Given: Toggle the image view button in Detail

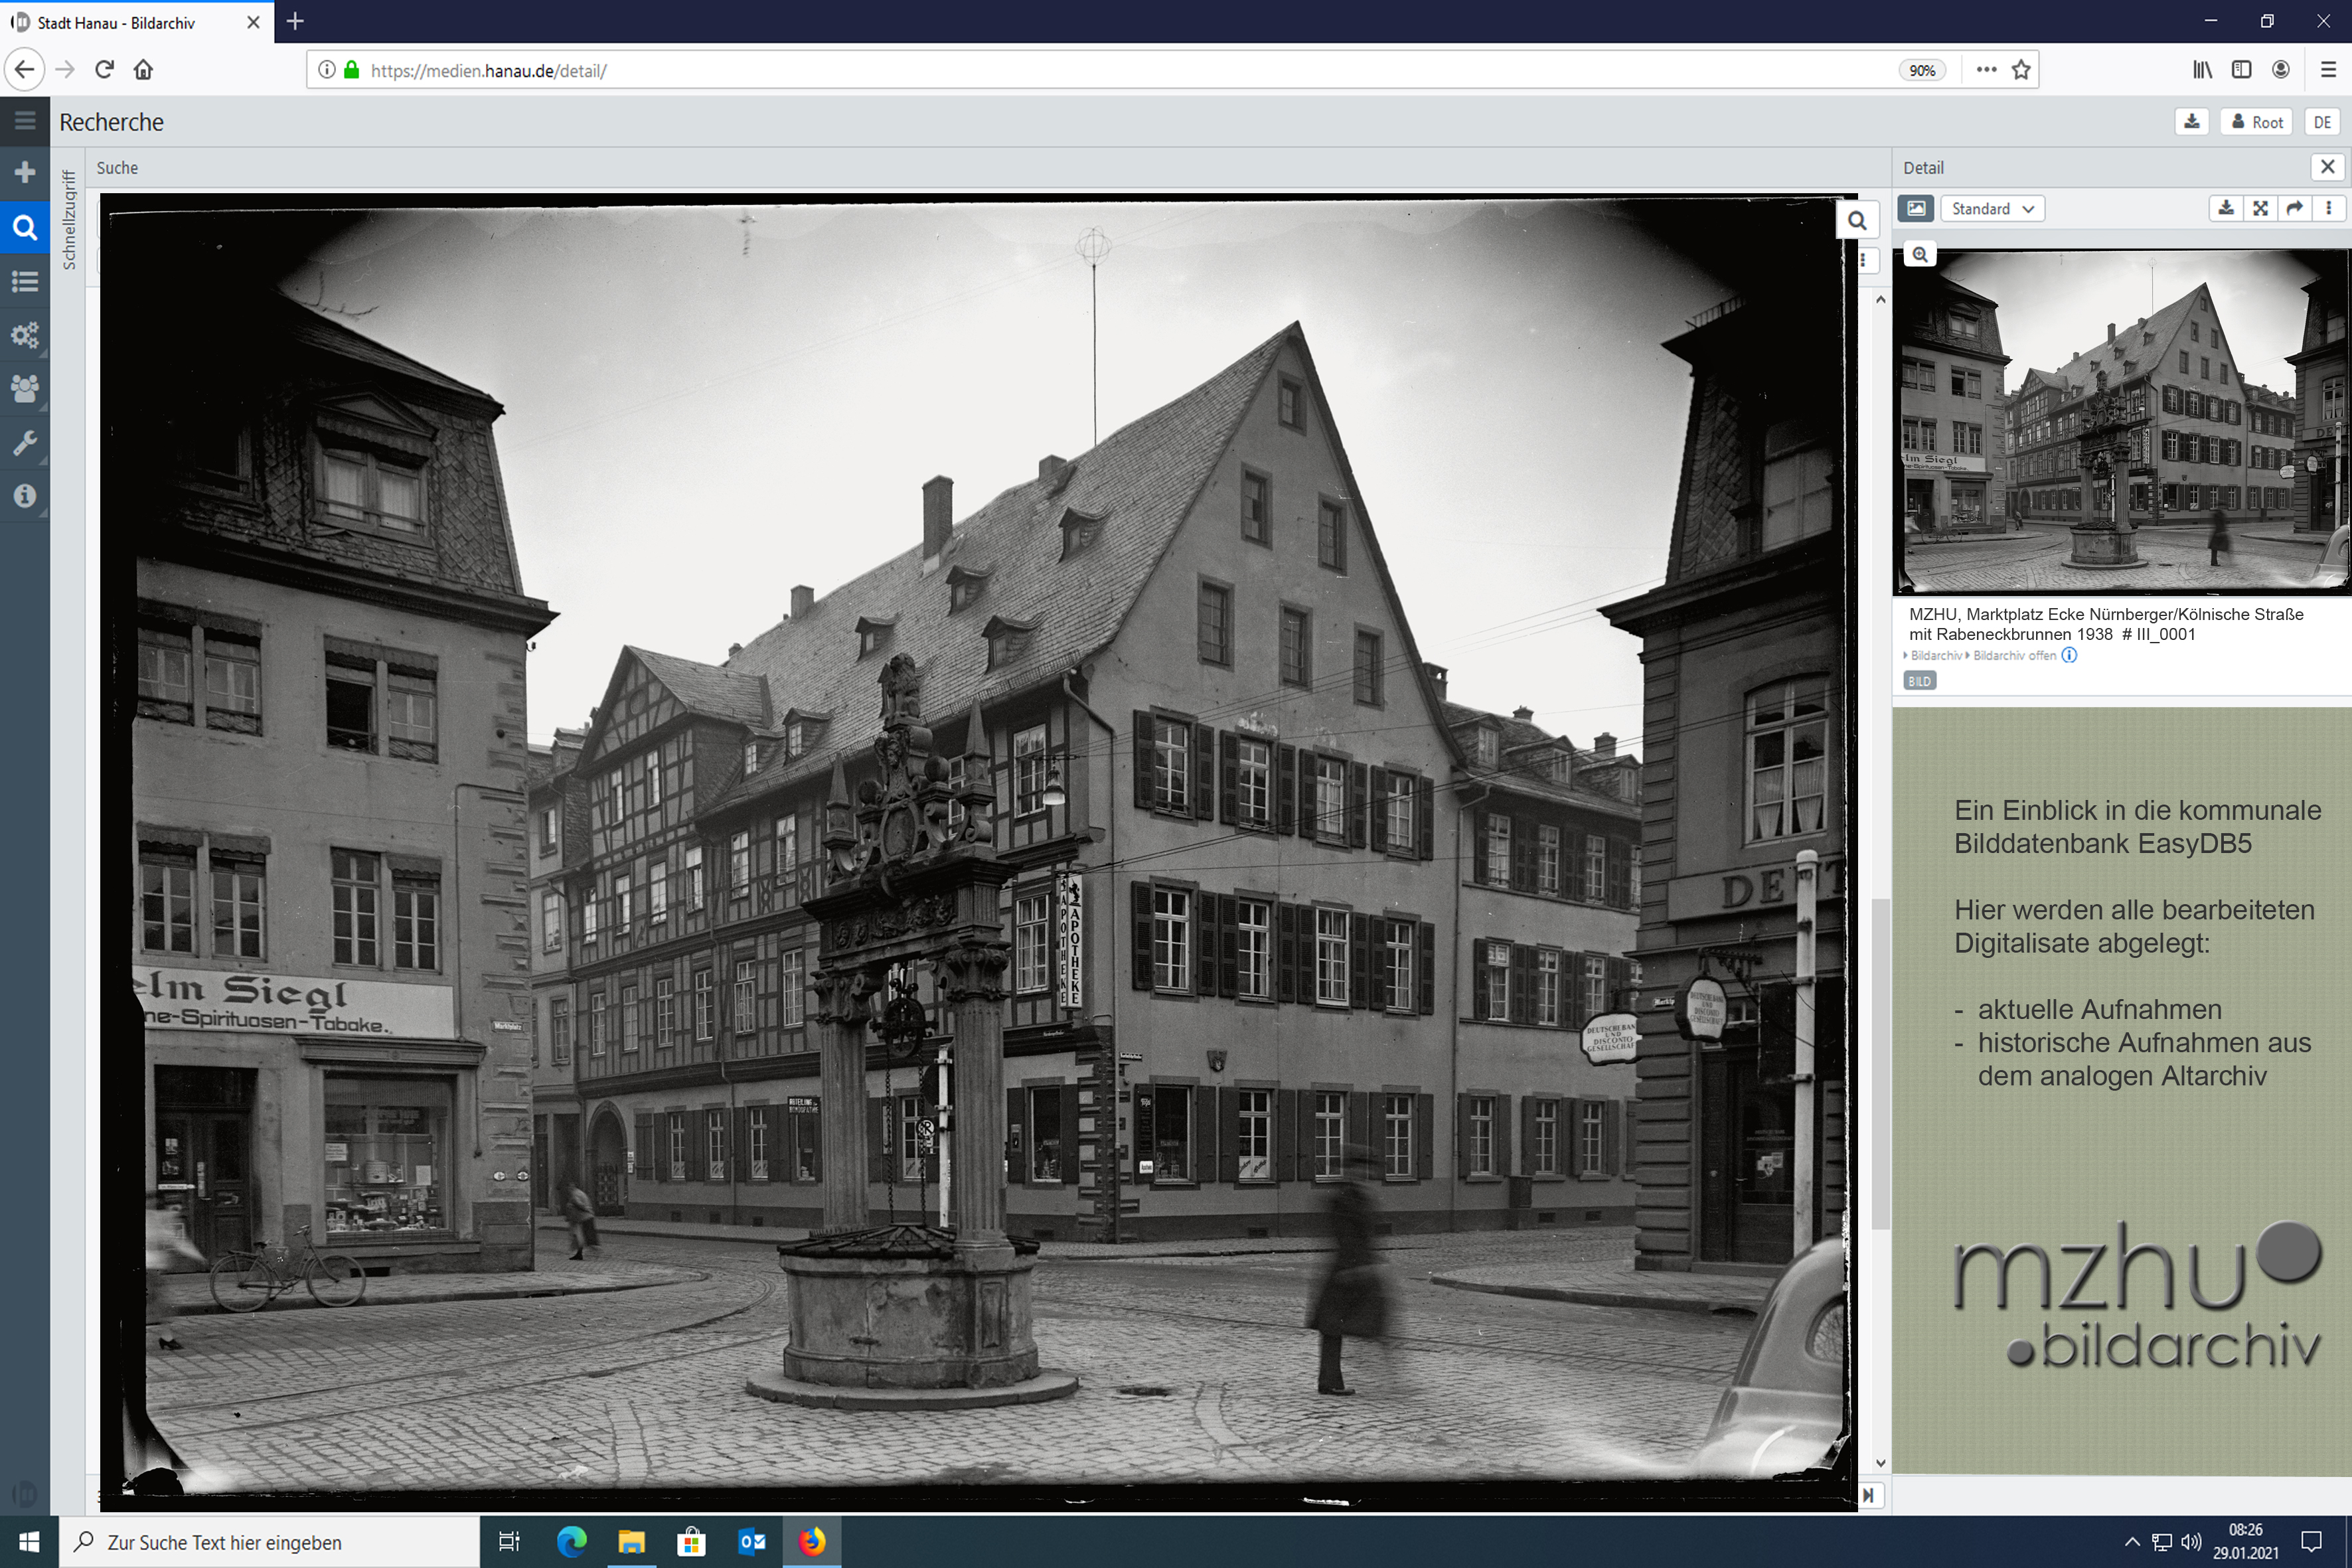Looking at the screenshot, I should click(1916, 208).
